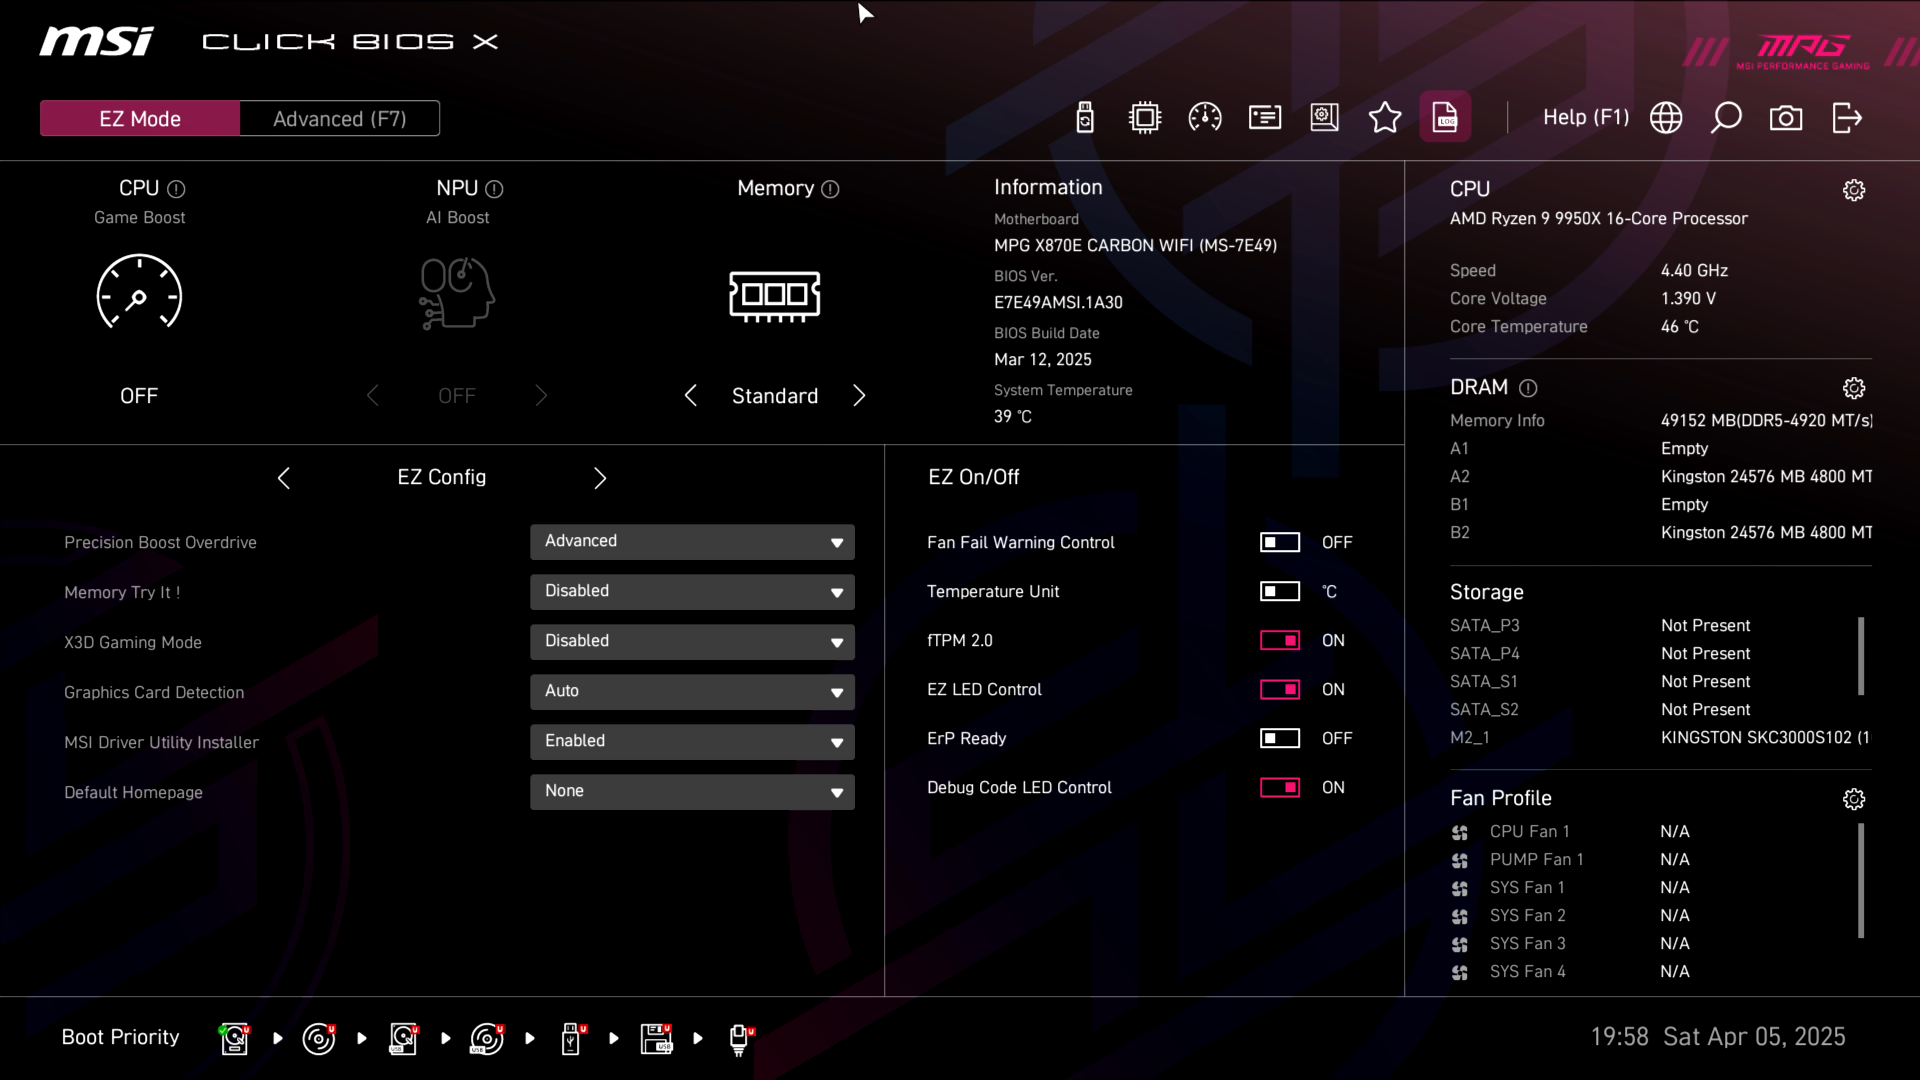This screenshot has width=1920, height=1080.
Task: Open language selection globe icon
Action: [1666, 118]
